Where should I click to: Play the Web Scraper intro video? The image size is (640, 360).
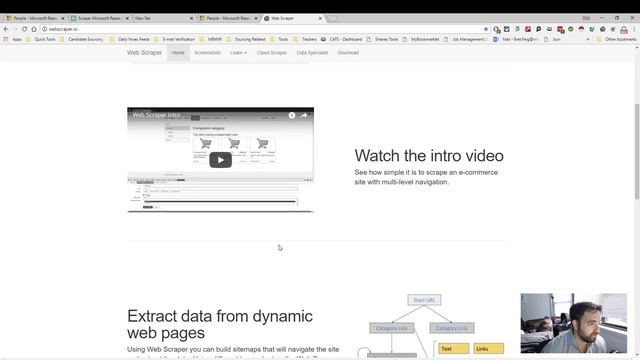(x=220, y=160)
